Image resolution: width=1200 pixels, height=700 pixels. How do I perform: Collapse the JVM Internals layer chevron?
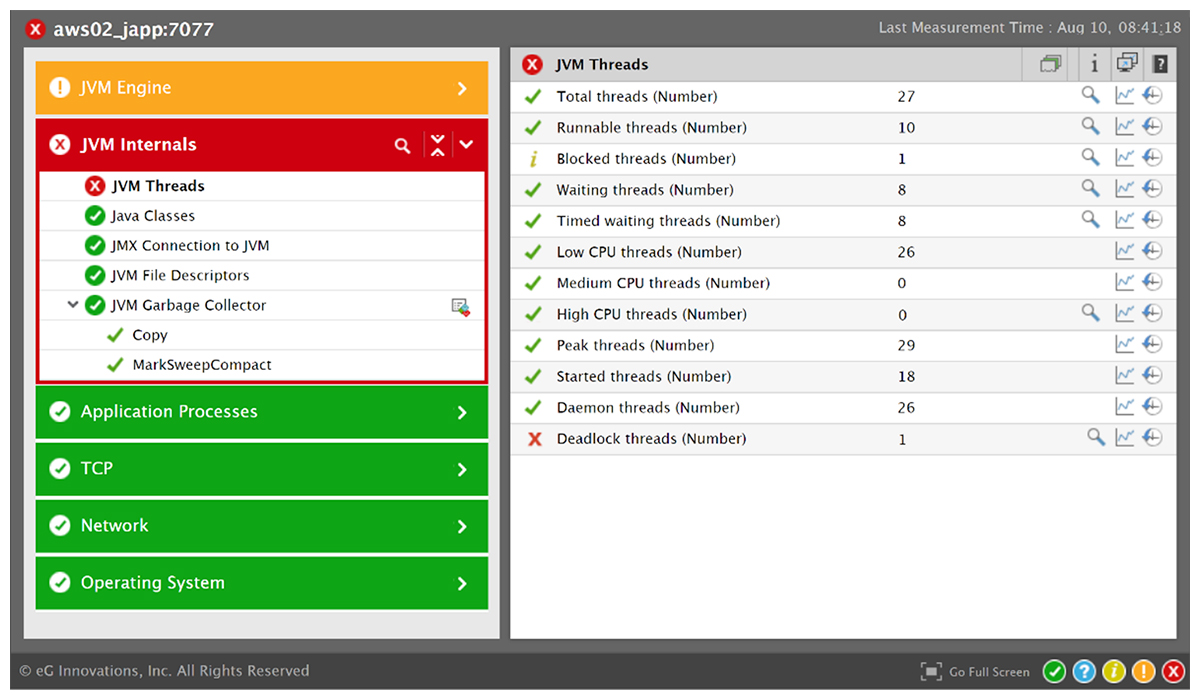[466, 145]
